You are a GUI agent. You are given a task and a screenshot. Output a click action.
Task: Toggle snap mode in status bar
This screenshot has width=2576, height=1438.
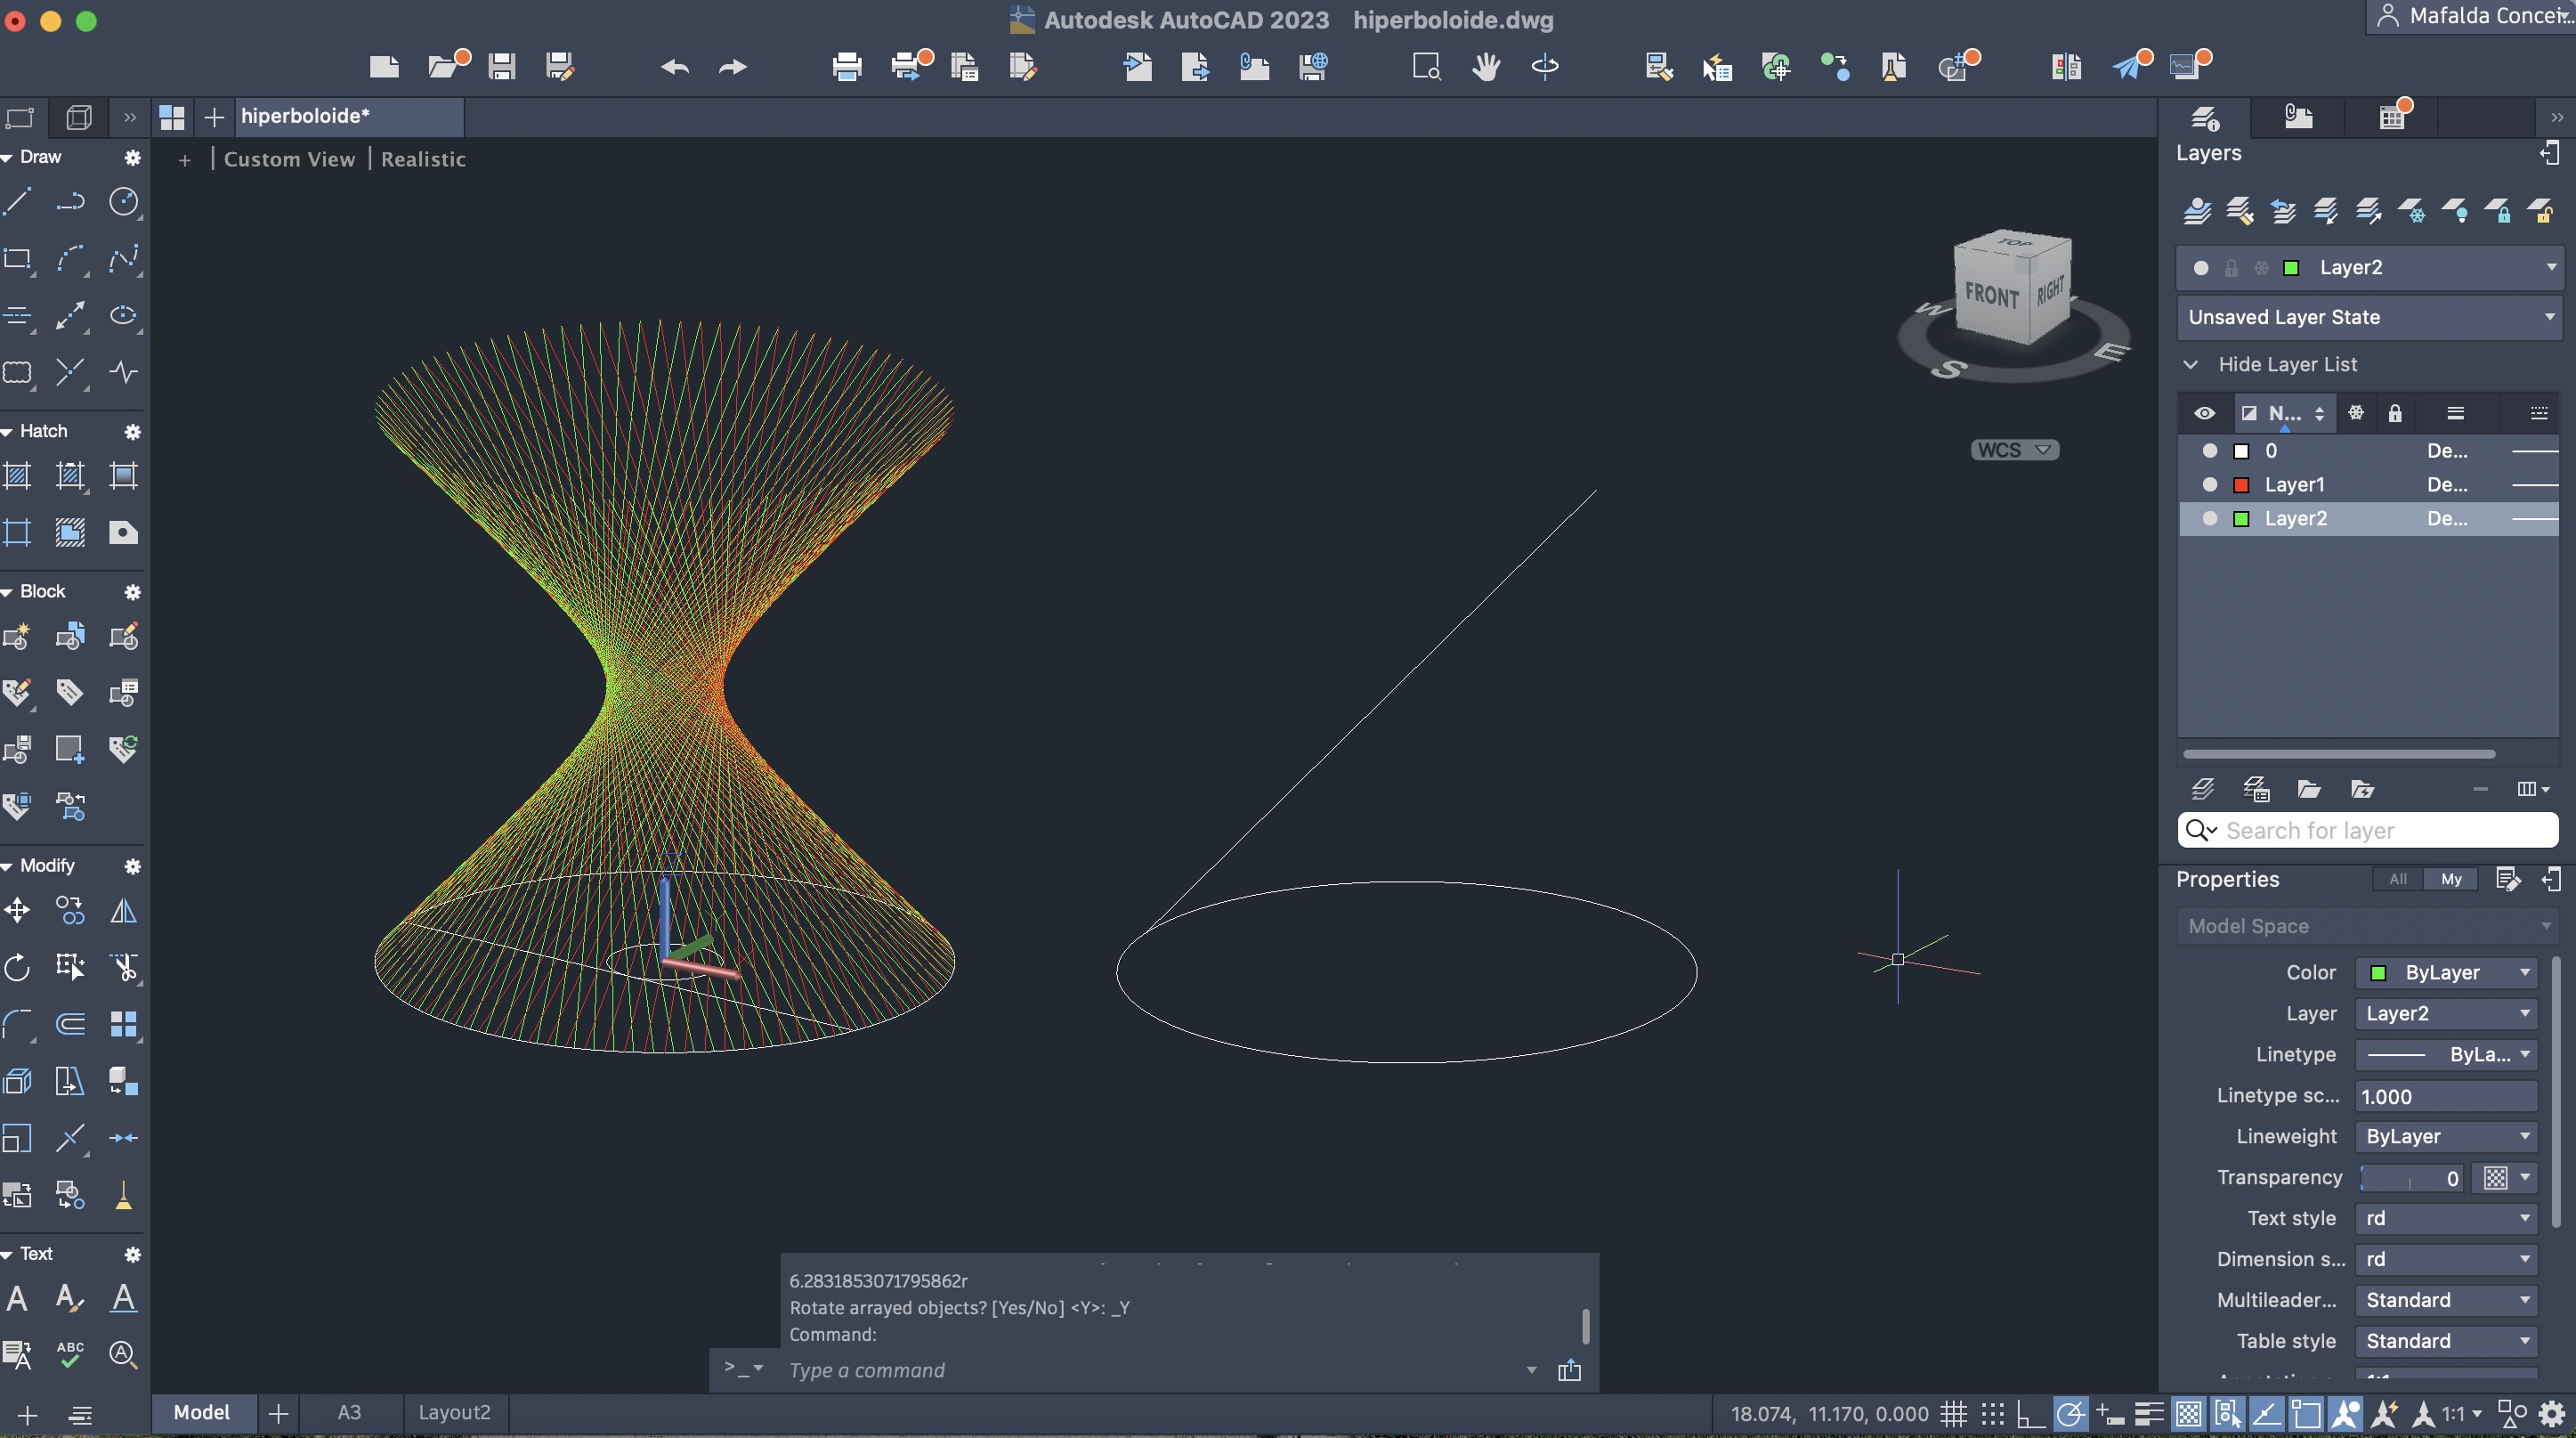pyautogui.click(x=1992, y=1414)
